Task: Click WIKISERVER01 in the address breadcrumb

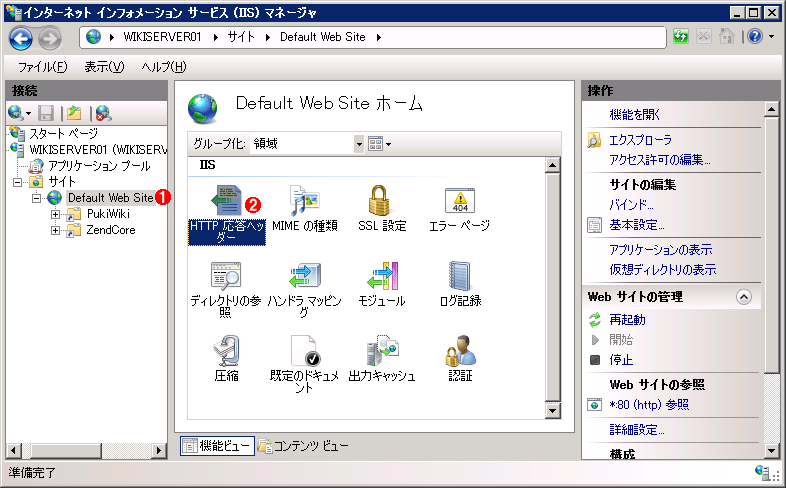Action: coord(162,37)
